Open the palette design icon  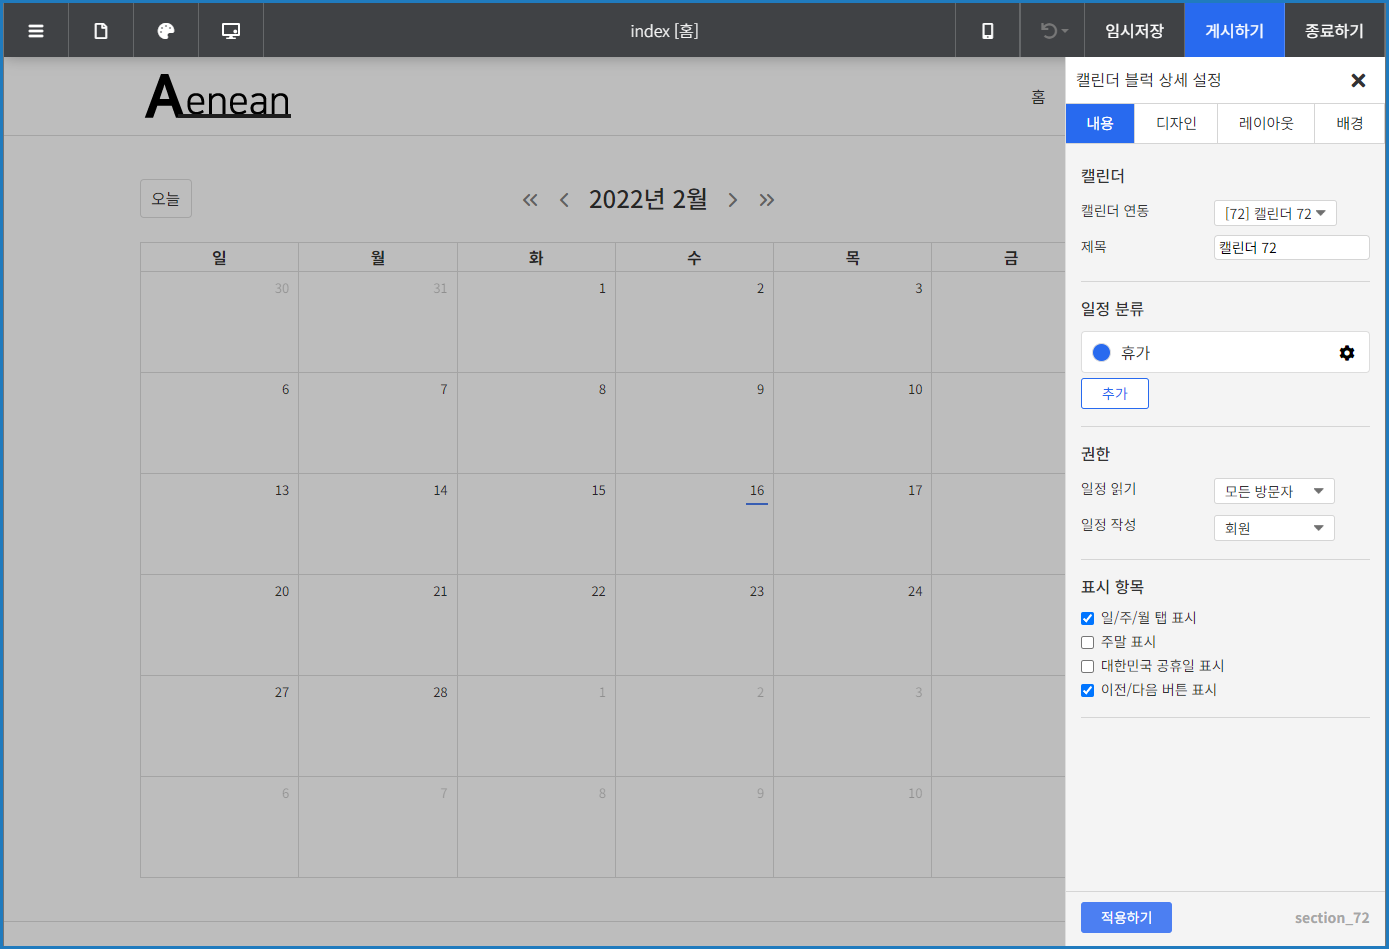point(165,30)
